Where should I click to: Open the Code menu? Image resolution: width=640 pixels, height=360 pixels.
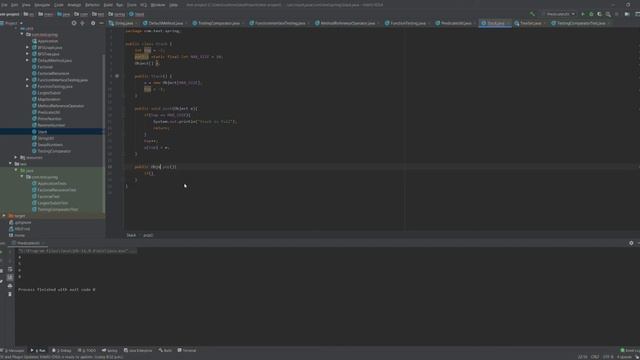point(59,5)
